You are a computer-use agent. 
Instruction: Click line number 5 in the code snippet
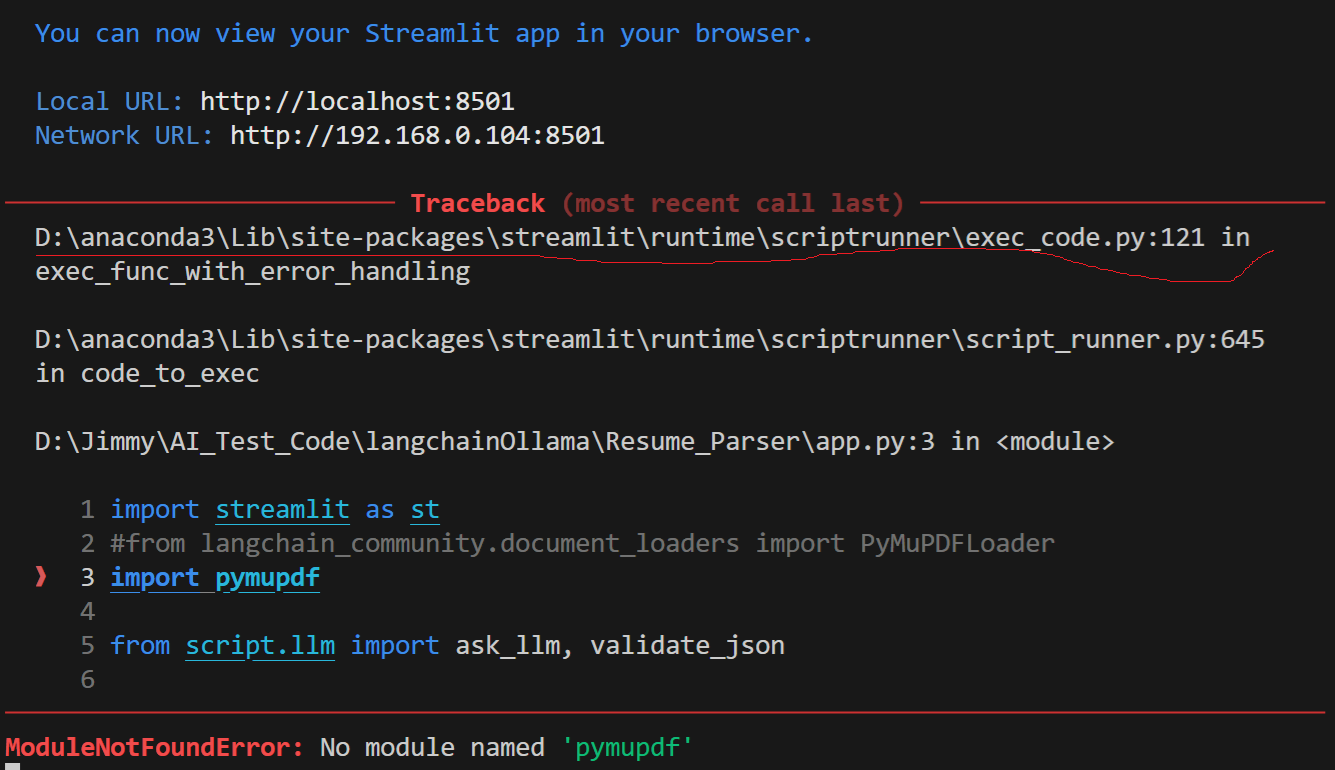pos(86,645)
